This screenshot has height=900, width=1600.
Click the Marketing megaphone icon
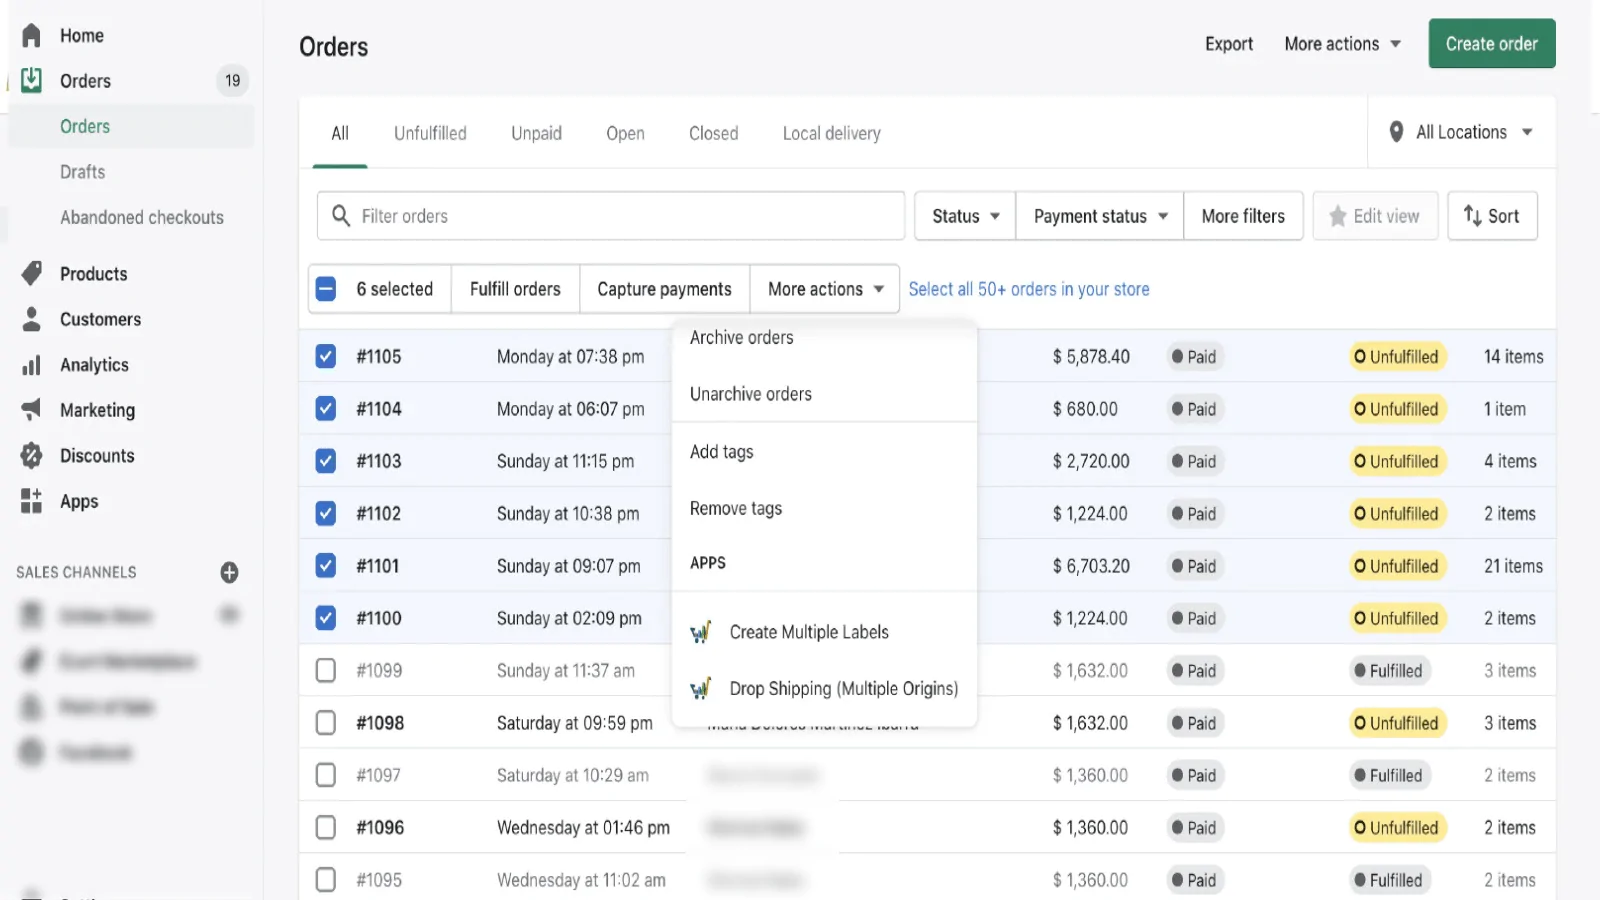pos(31,410)
